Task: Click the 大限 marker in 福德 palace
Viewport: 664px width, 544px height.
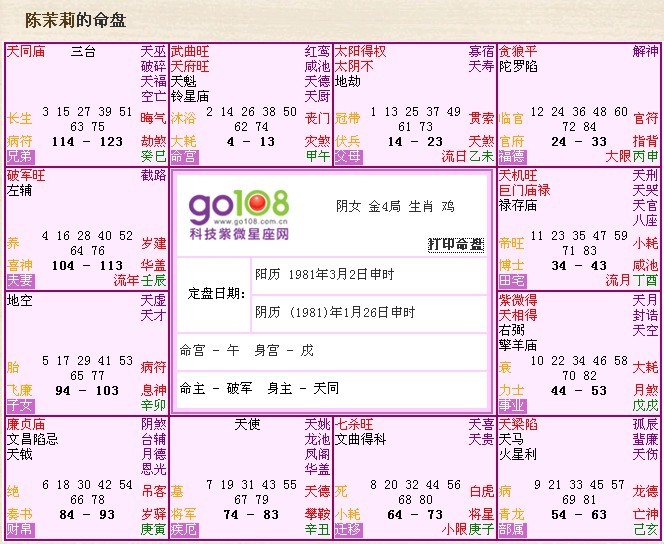Action: tap(618, 157)
